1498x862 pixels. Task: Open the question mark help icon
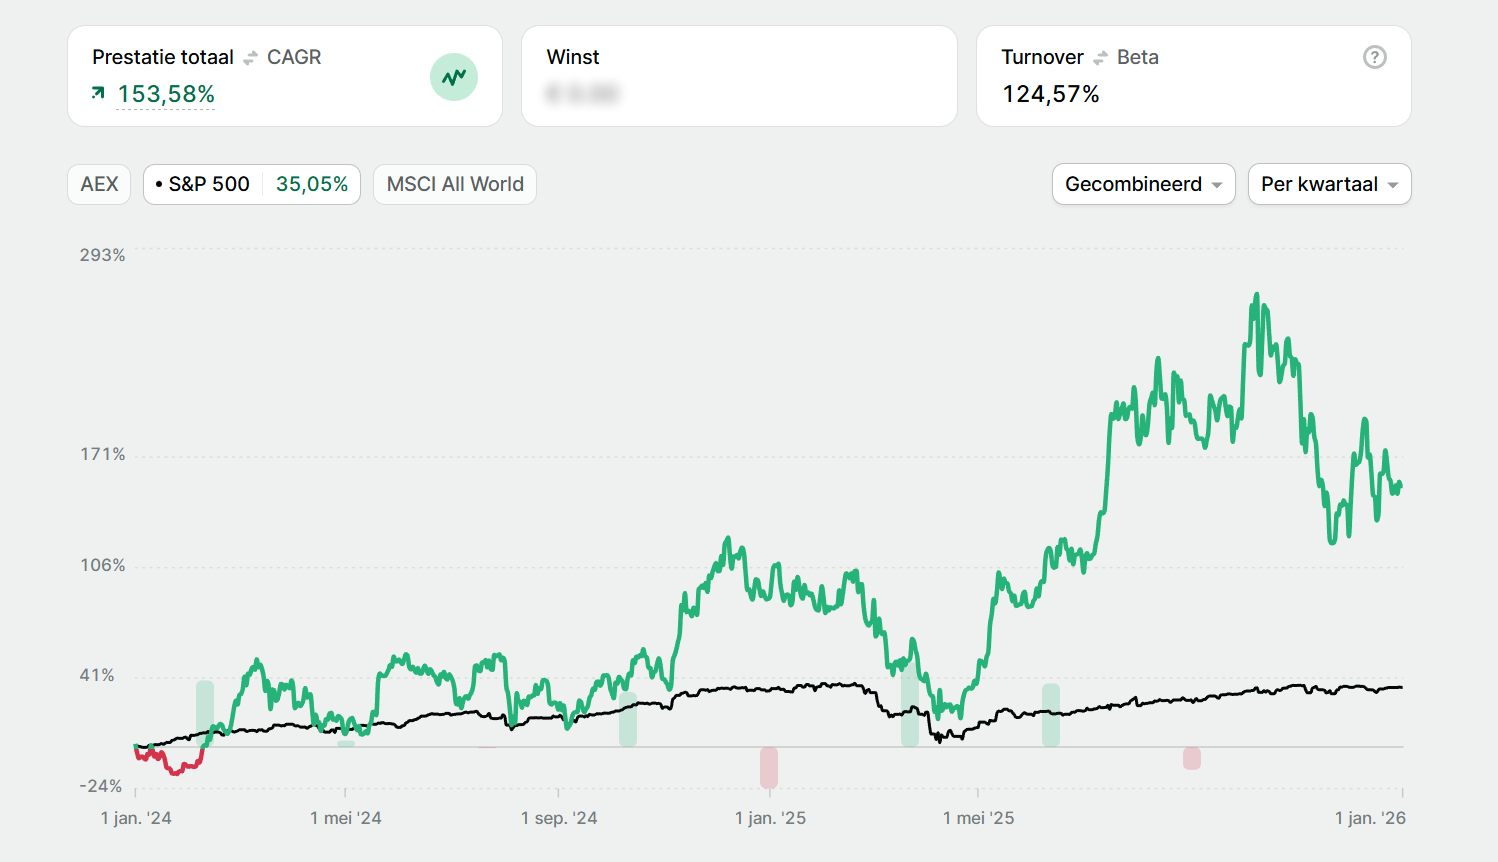1375,57
